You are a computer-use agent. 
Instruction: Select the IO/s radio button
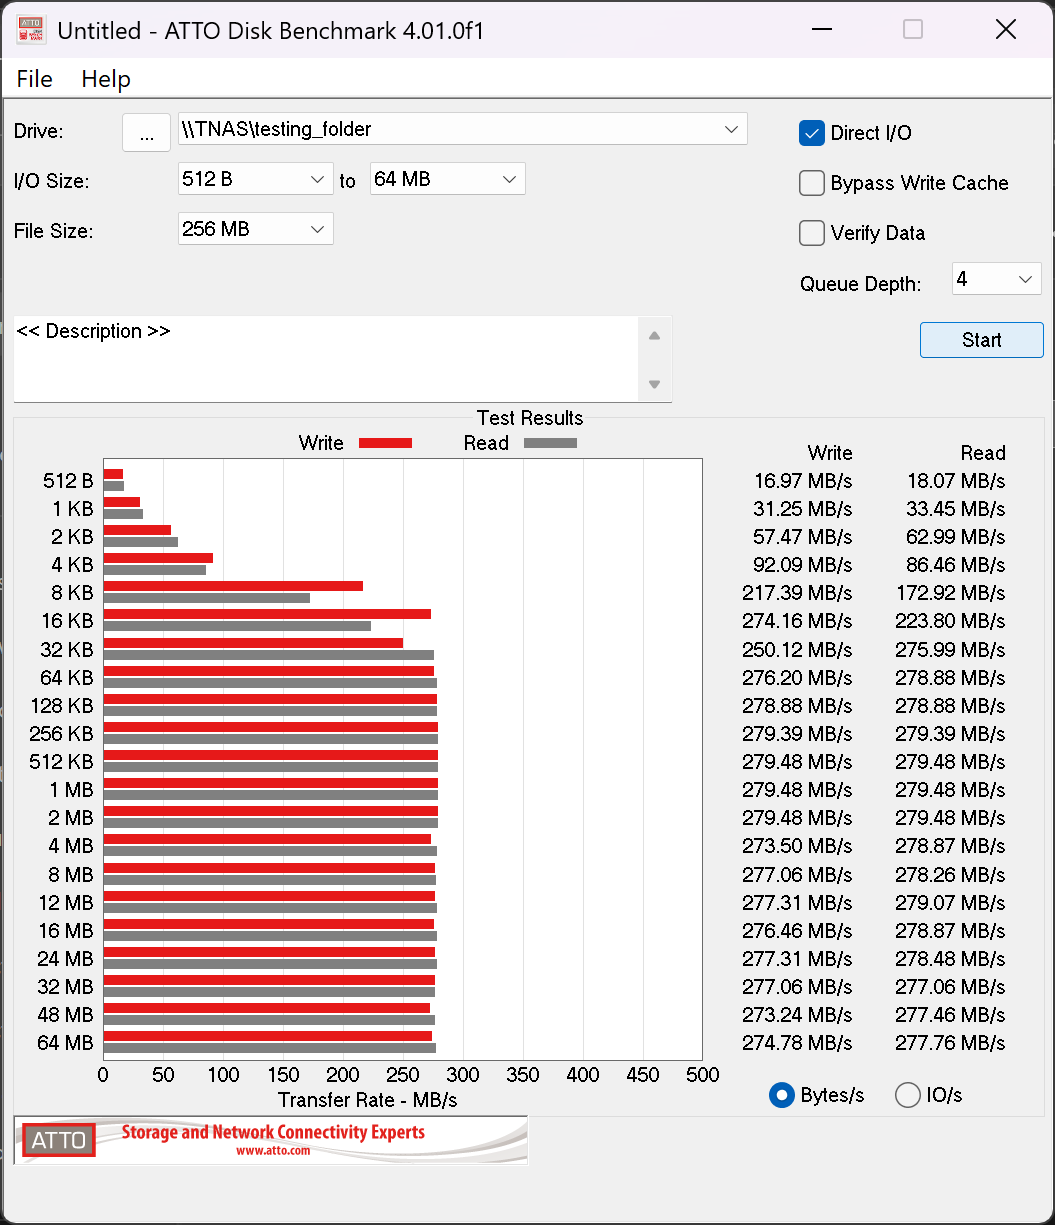907,1095
